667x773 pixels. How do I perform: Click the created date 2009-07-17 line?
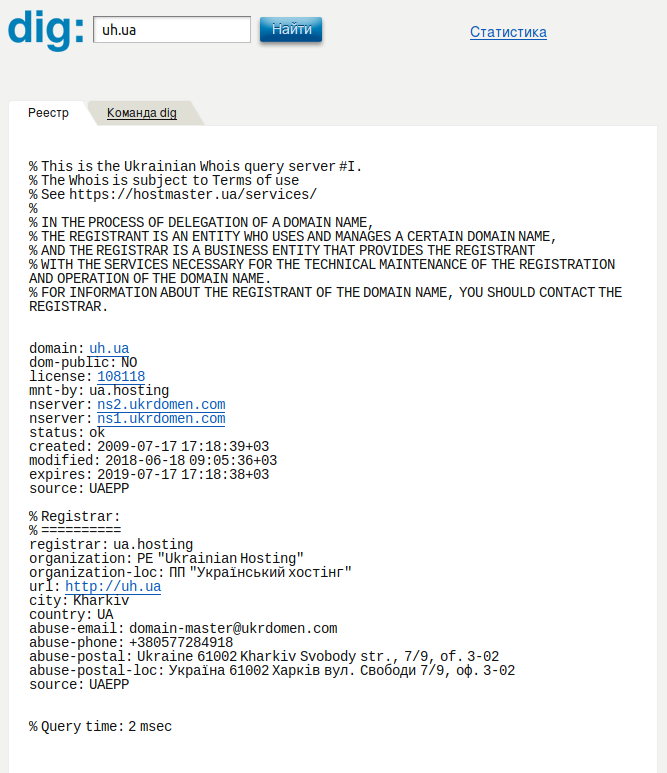point(149,447)
